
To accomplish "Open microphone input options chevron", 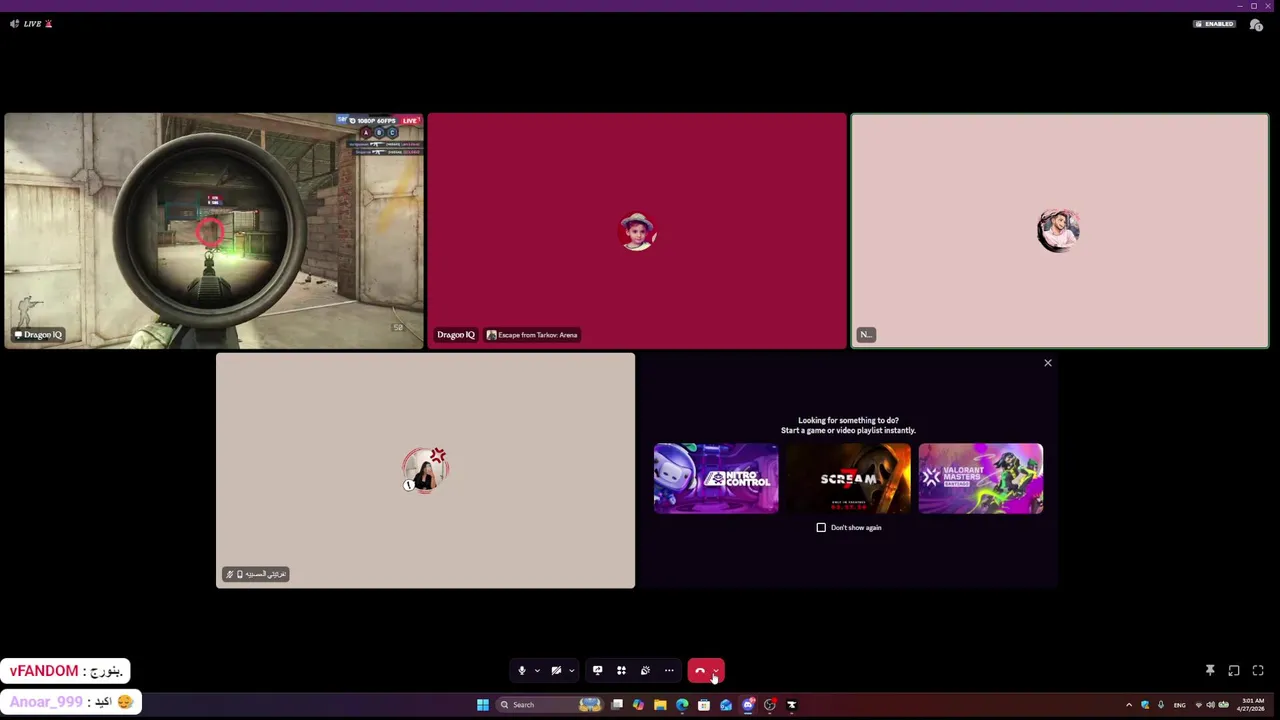I will 537,671.
